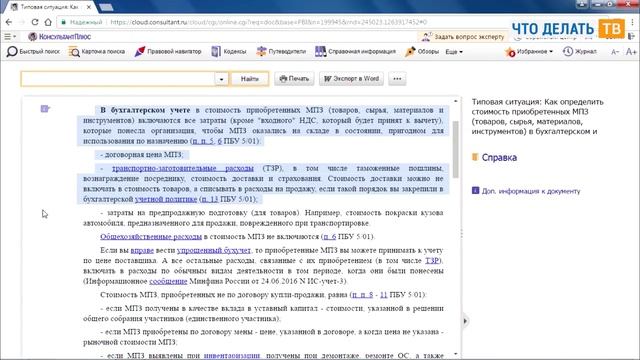Expand the search field history dropdown

(x=221, y=79)
